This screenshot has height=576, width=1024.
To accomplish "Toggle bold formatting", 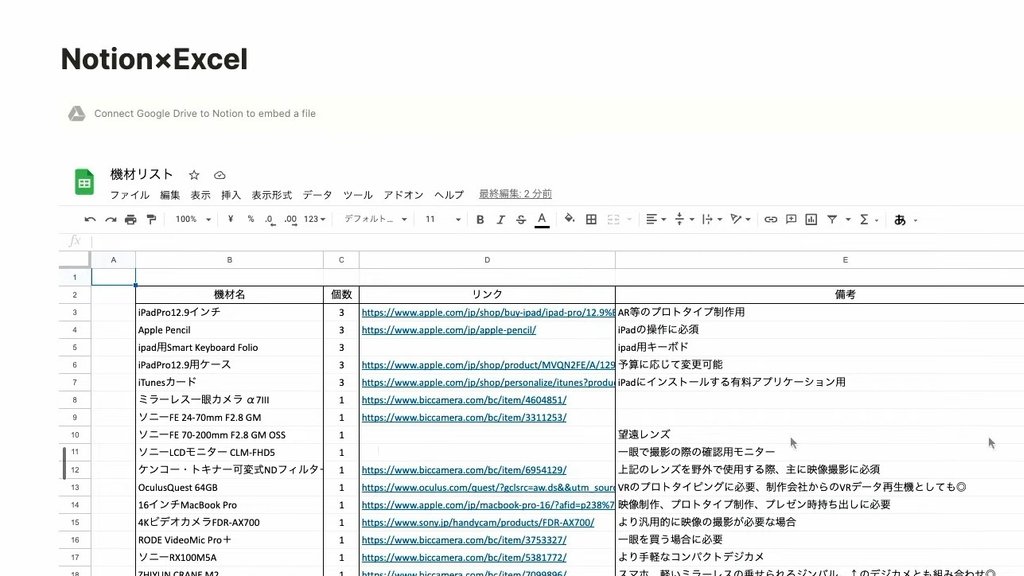I will click(480, 219).
